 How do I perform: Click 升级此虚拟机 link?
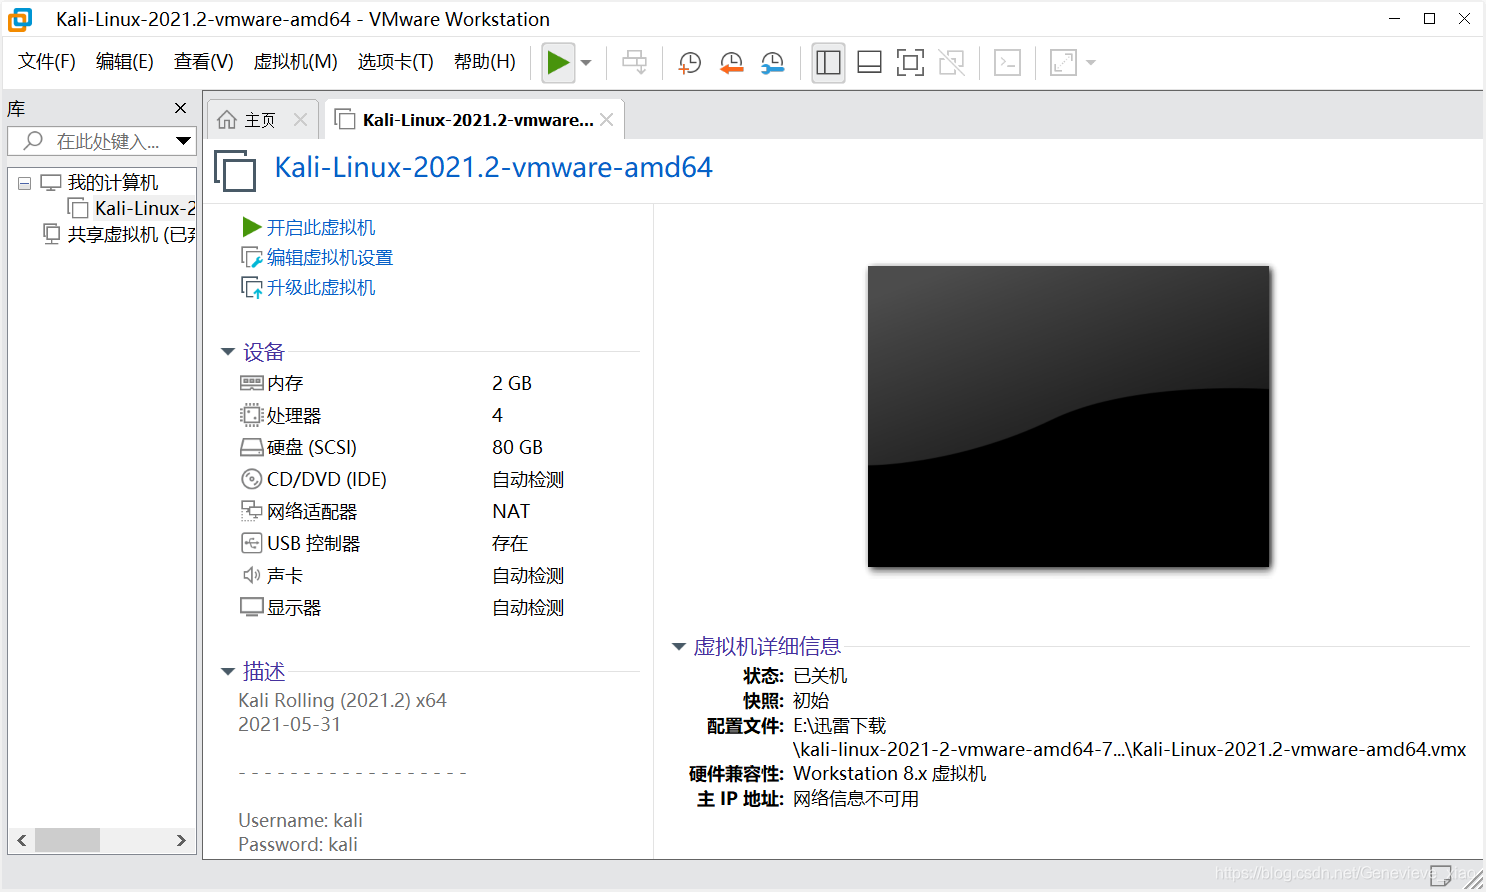pyautogui.click(x=320, y=287)
